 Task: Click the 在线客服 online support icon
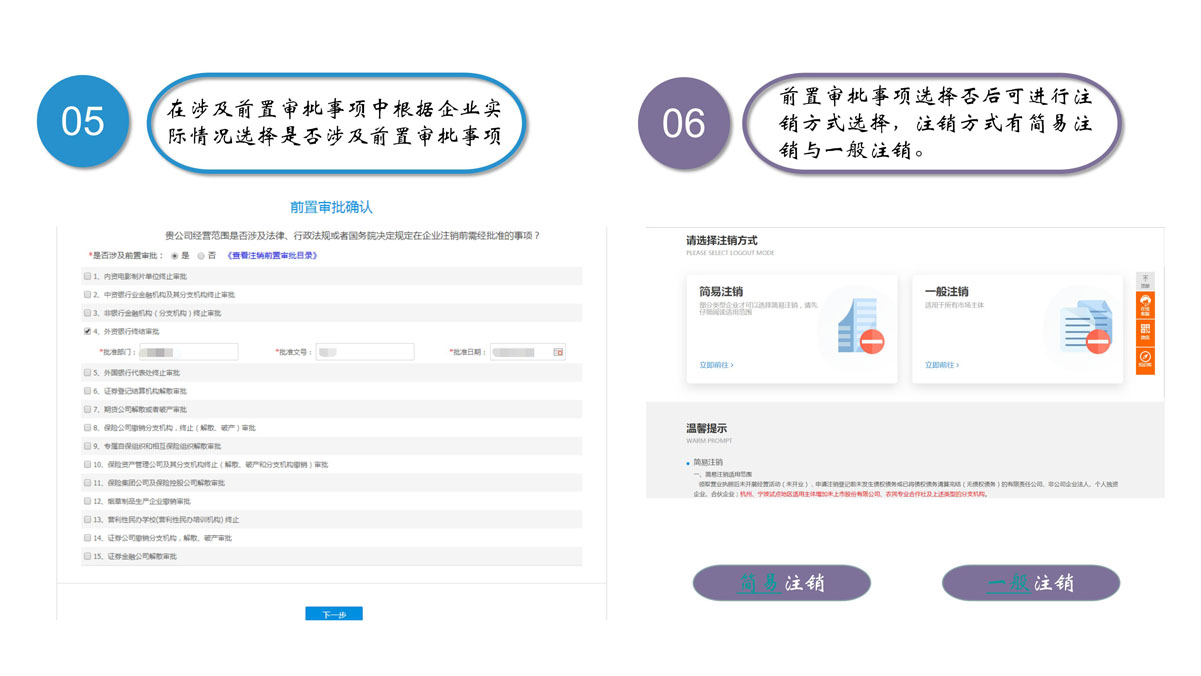pyautogui.click(x=1145, y=305)
